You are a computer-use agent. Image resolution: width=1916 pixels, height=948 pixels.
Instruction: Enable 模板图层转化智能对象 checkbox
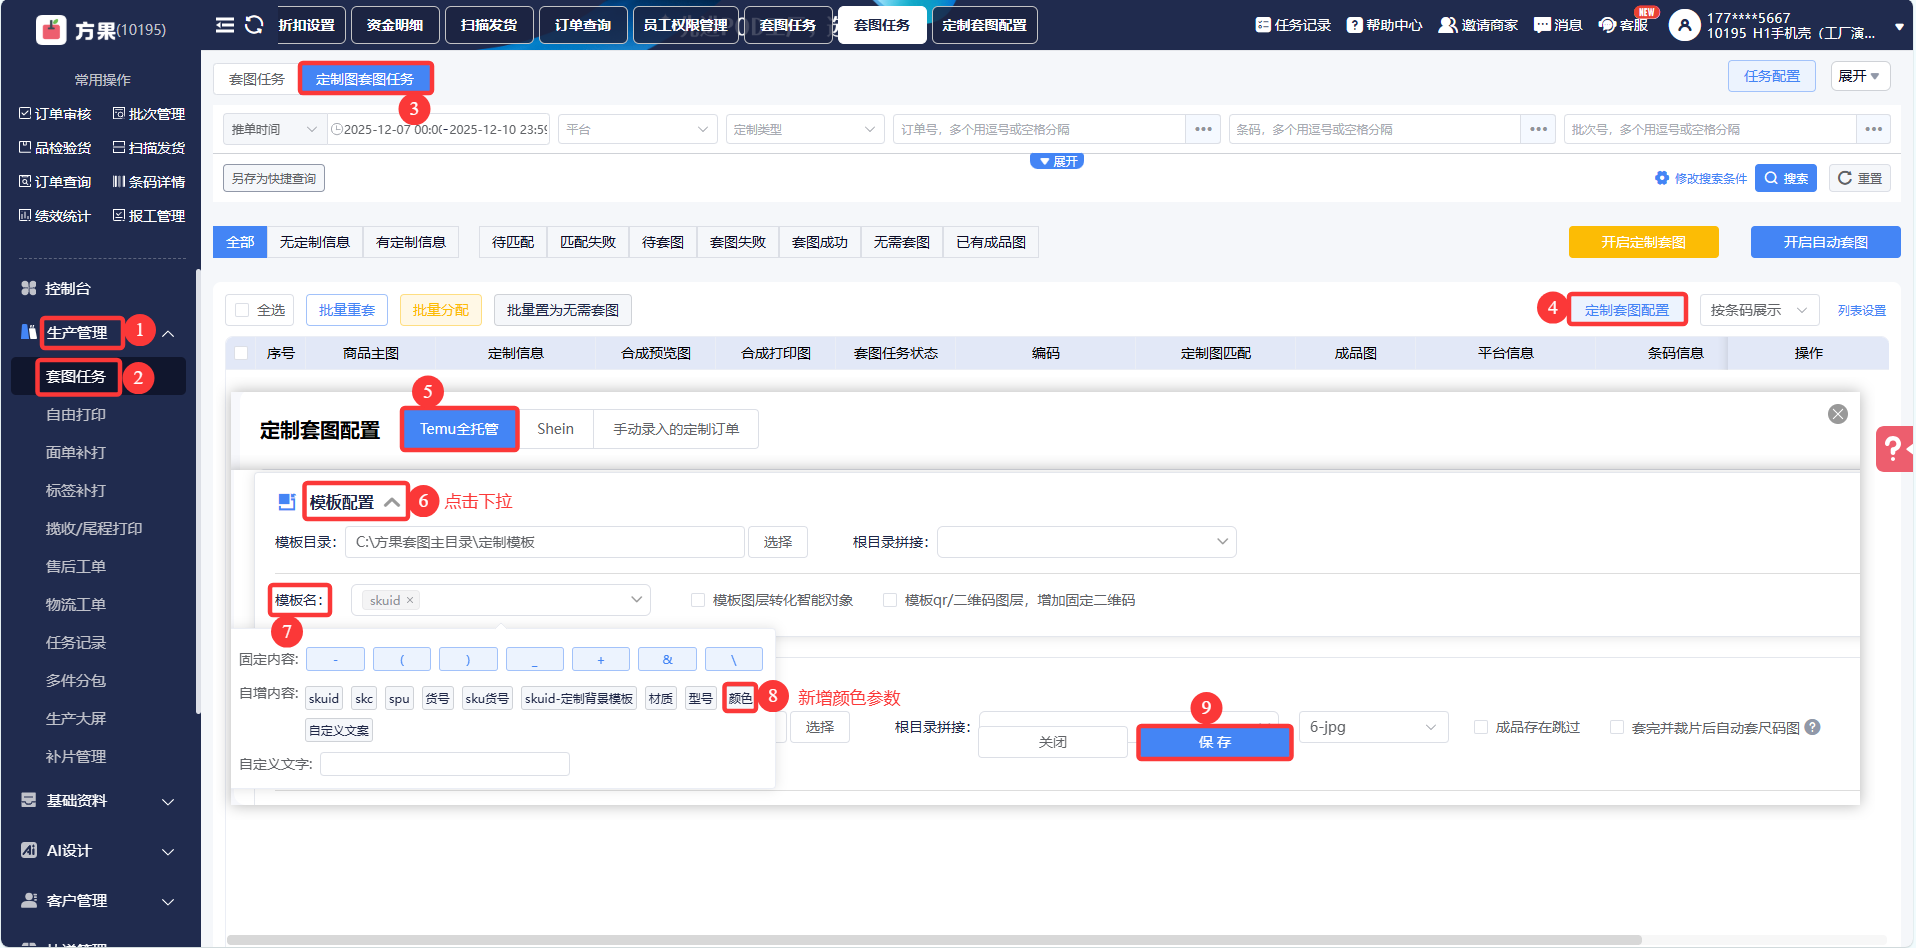(698, 600)
